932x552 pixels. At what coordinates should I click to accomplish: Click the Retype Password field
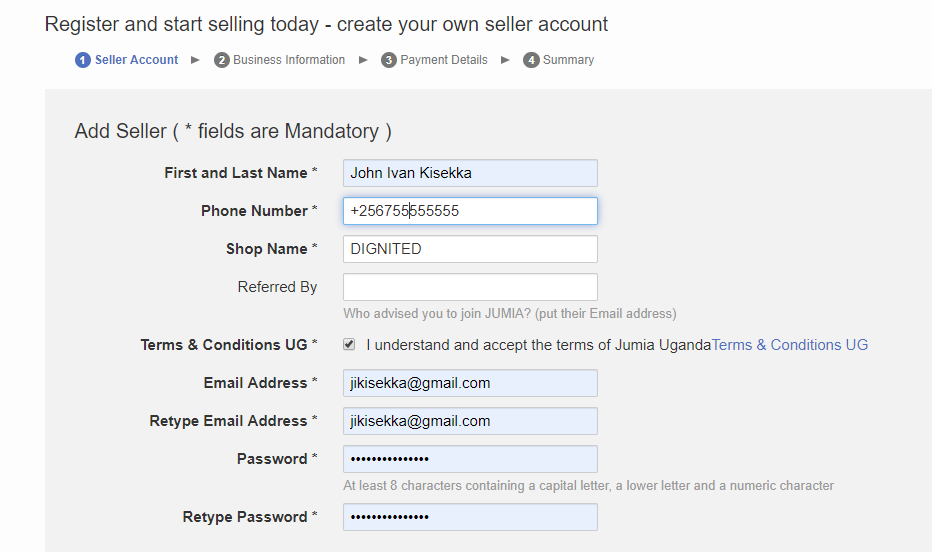coord(470,517)
